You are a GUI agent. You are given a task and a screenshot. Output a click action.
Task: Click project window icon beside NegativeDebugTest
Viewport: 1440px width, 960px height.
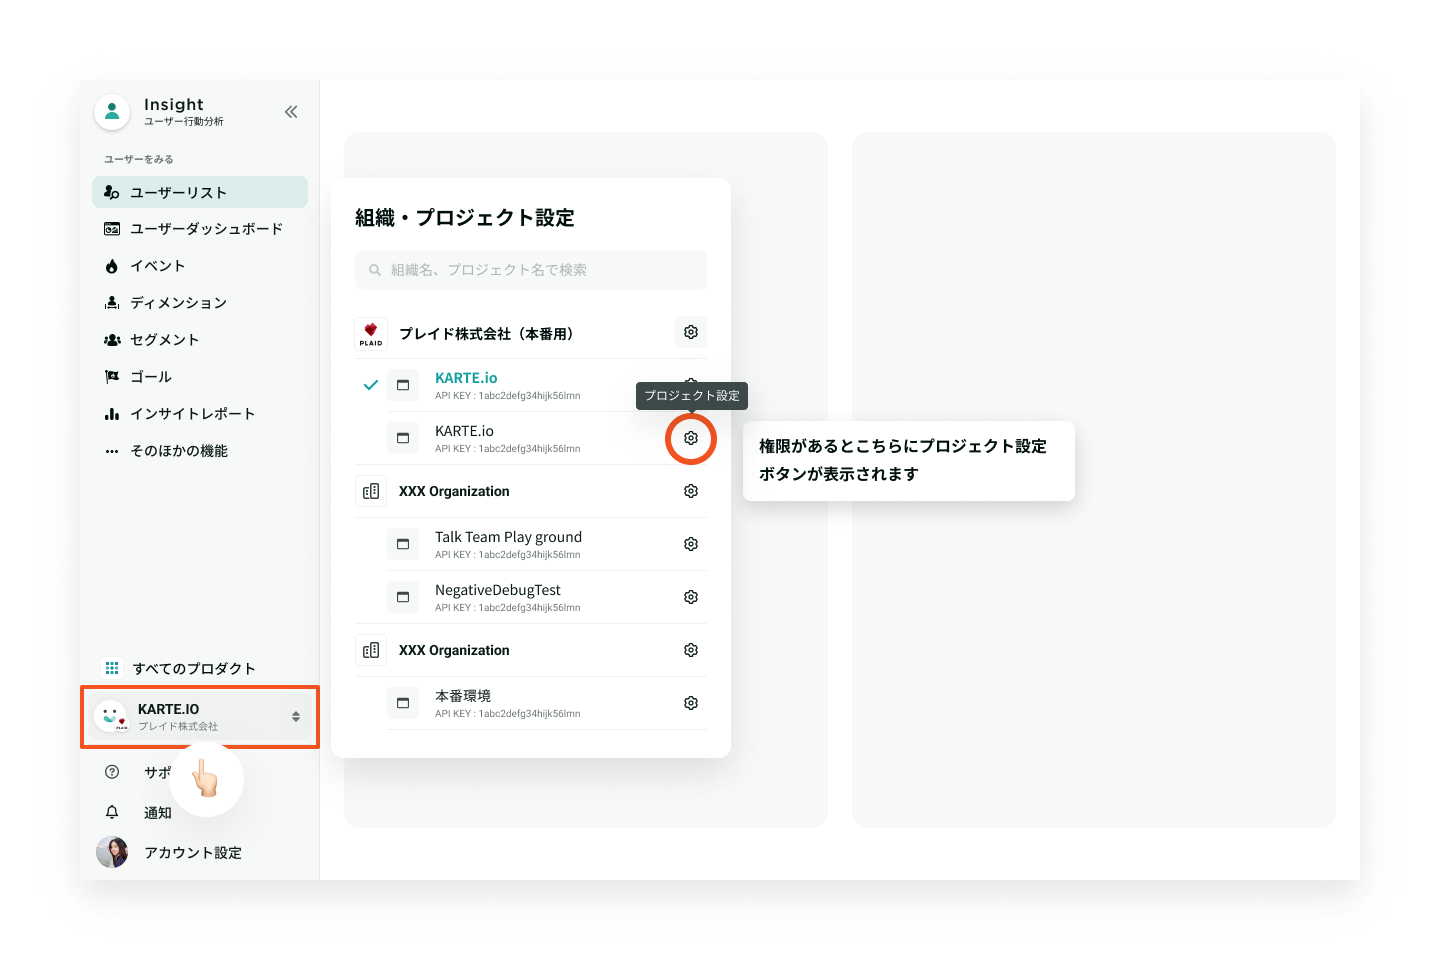click(403, 597)
